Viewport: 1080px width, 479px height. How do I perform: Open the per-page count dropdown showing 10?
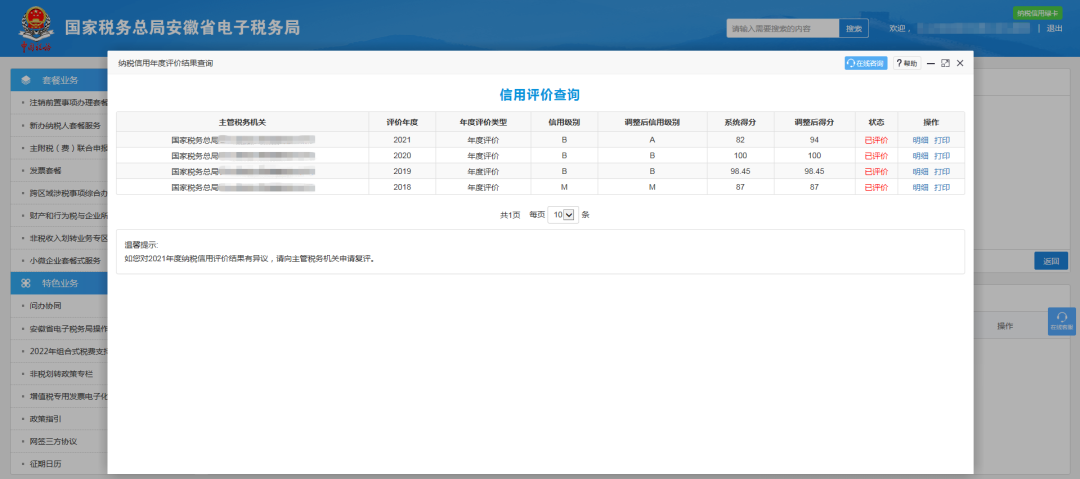click(x=563, y=214)
